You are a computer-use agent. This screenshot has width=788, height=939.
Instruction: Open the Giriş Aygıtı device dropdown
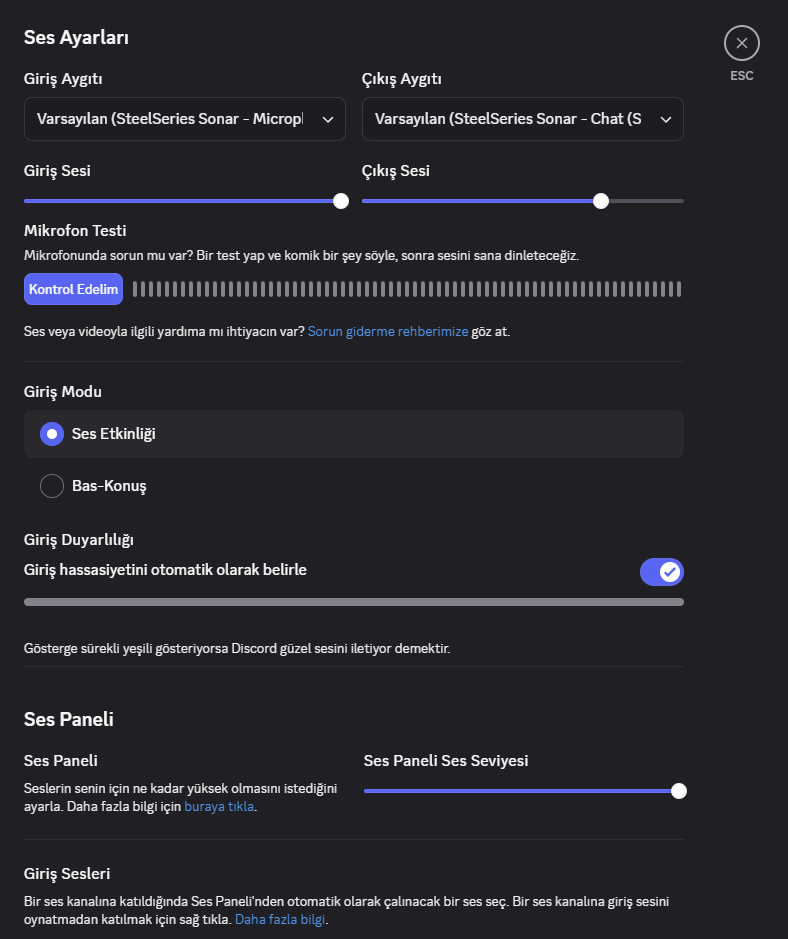tap(170, 119)
